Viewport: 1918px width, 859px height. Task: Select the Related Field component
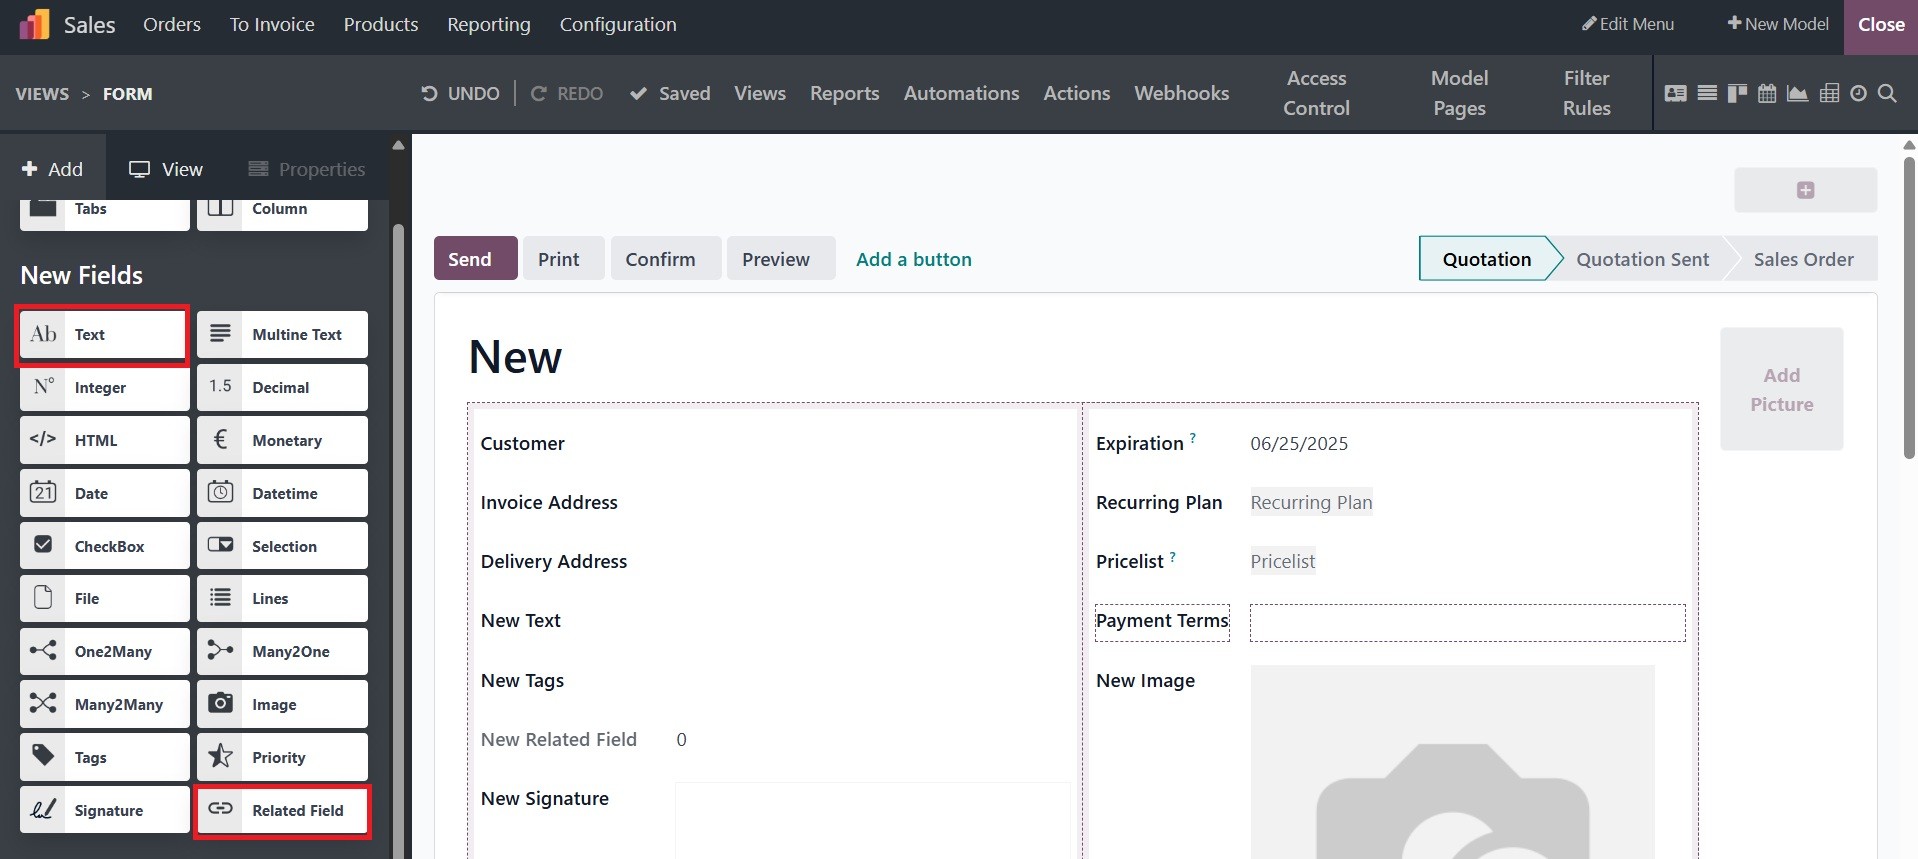tap(282, 810)
